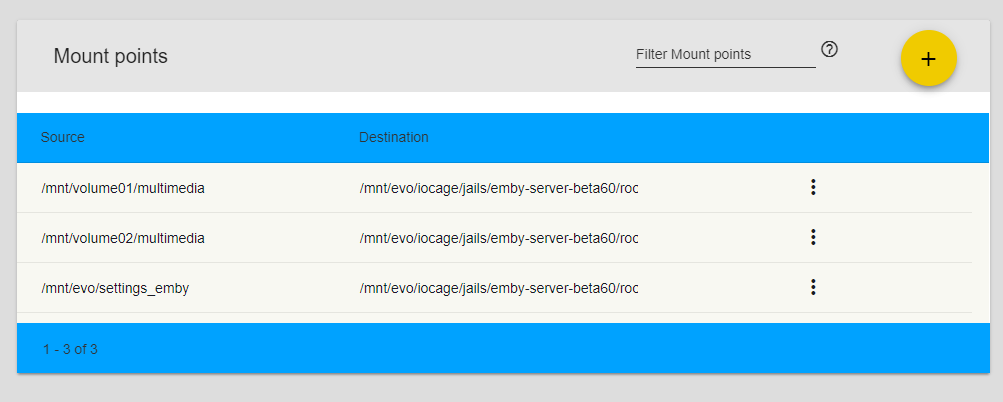
Task: Click the Filter Mount points field
Action: [x=725, y=54]
